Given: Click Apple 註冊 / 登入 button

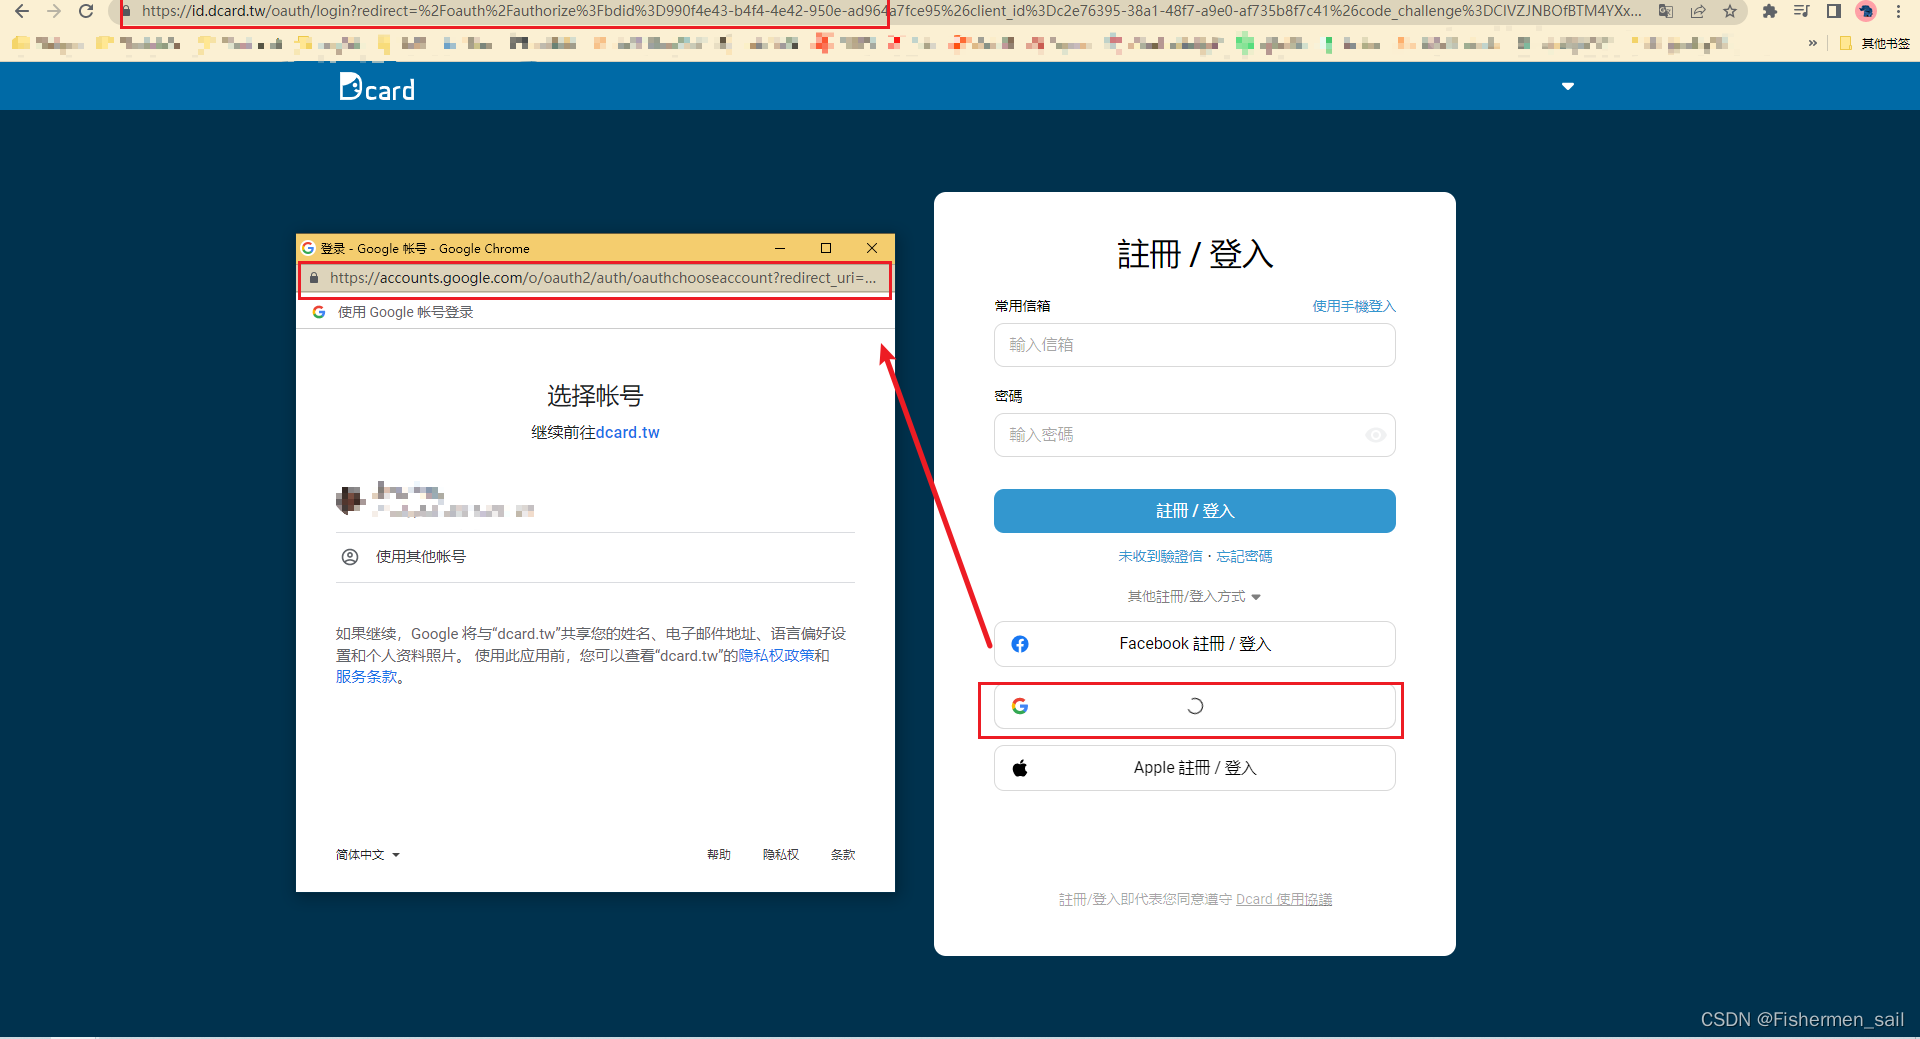Looking at the screenshot, I should coord(1195,768).
